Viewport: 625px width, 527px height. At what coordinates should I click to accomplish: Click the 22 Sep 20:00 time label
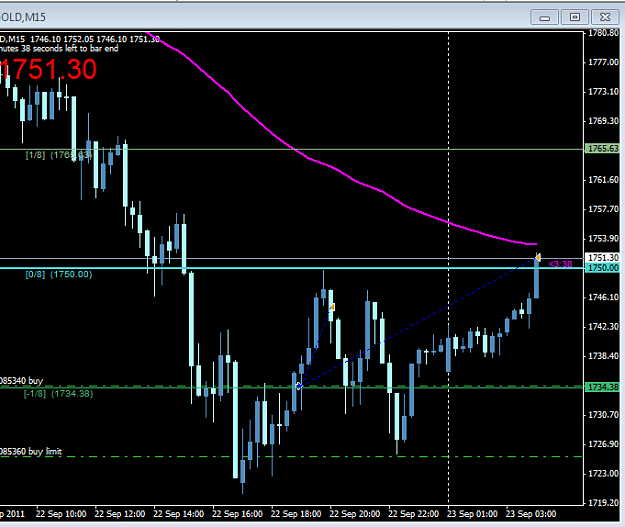pos(355,514)
